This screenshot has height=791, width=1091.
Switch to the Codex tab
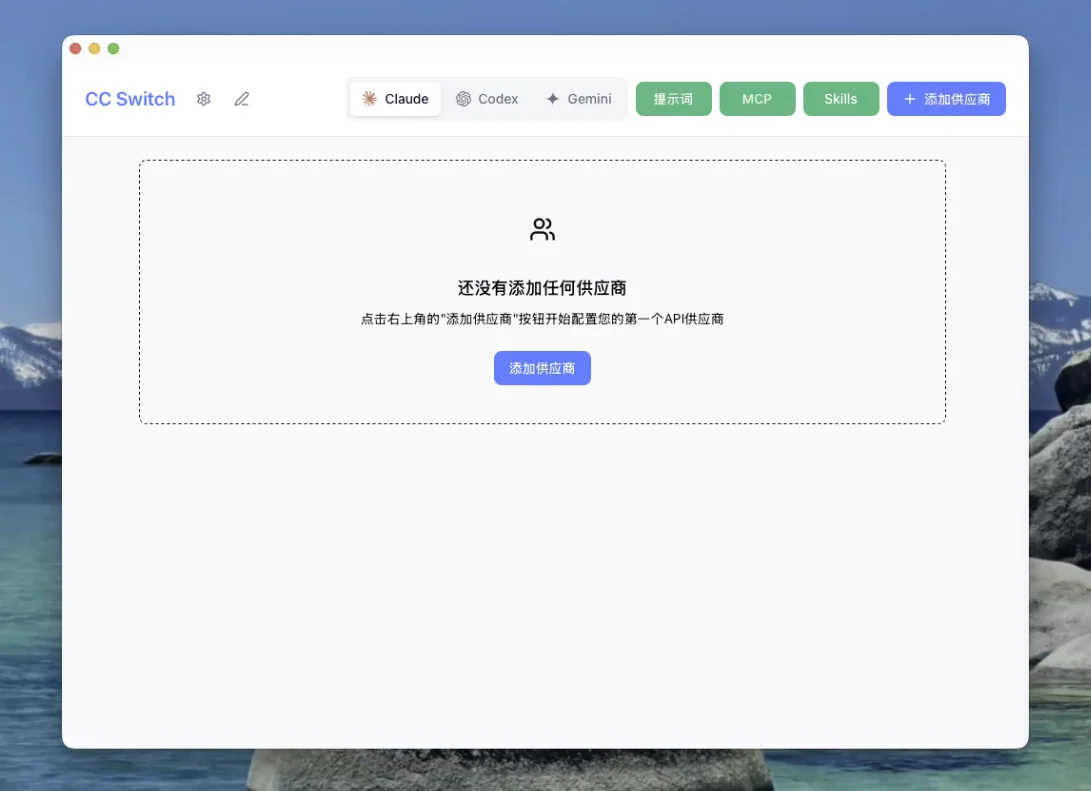pyautogui.click(x=487, y=98)
